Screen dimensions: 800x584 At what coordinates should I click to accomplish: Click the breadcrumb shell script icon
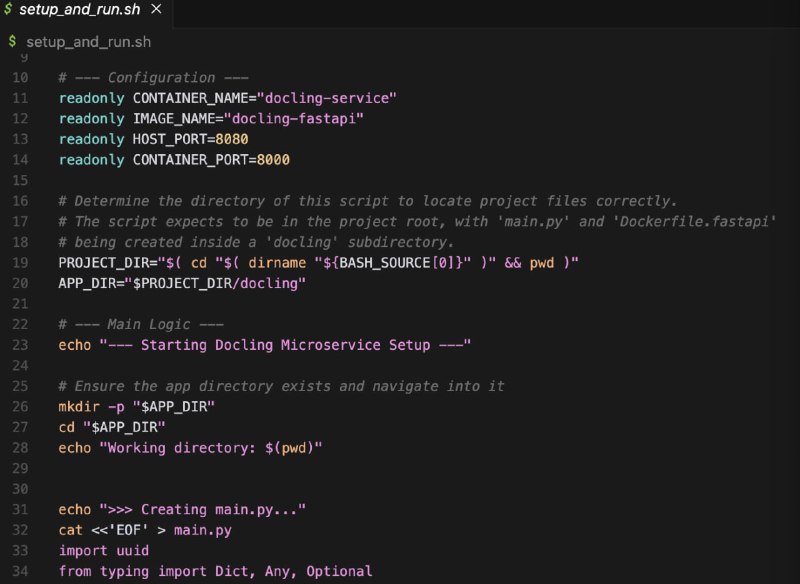13,41
